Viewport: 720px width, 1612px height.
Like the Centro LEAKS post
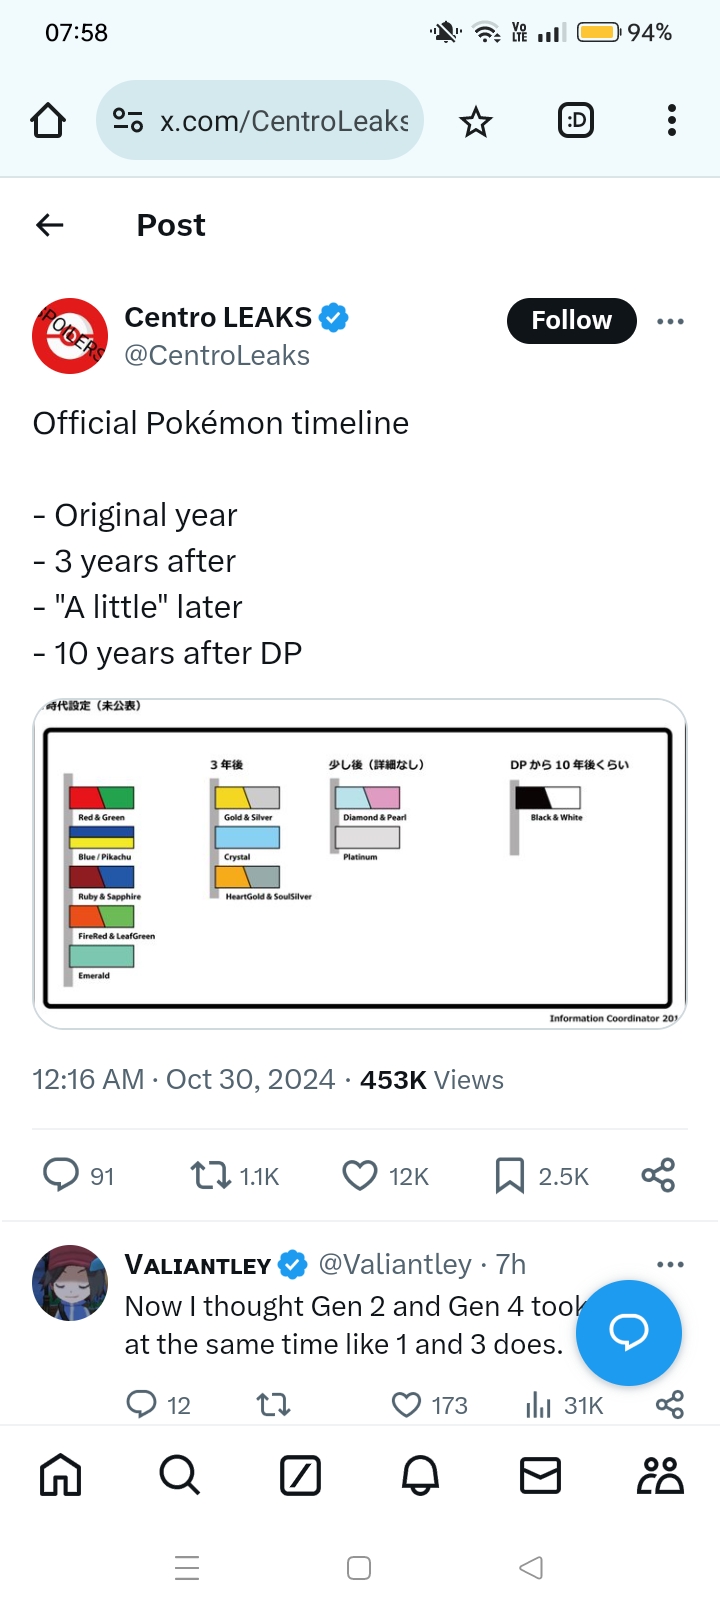[x=360, y=1175]
